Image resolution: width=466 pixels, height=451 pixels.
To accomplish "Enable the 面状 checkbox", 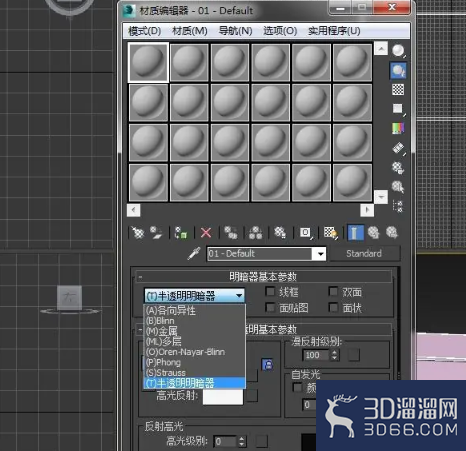I will [x=333, y=307].
